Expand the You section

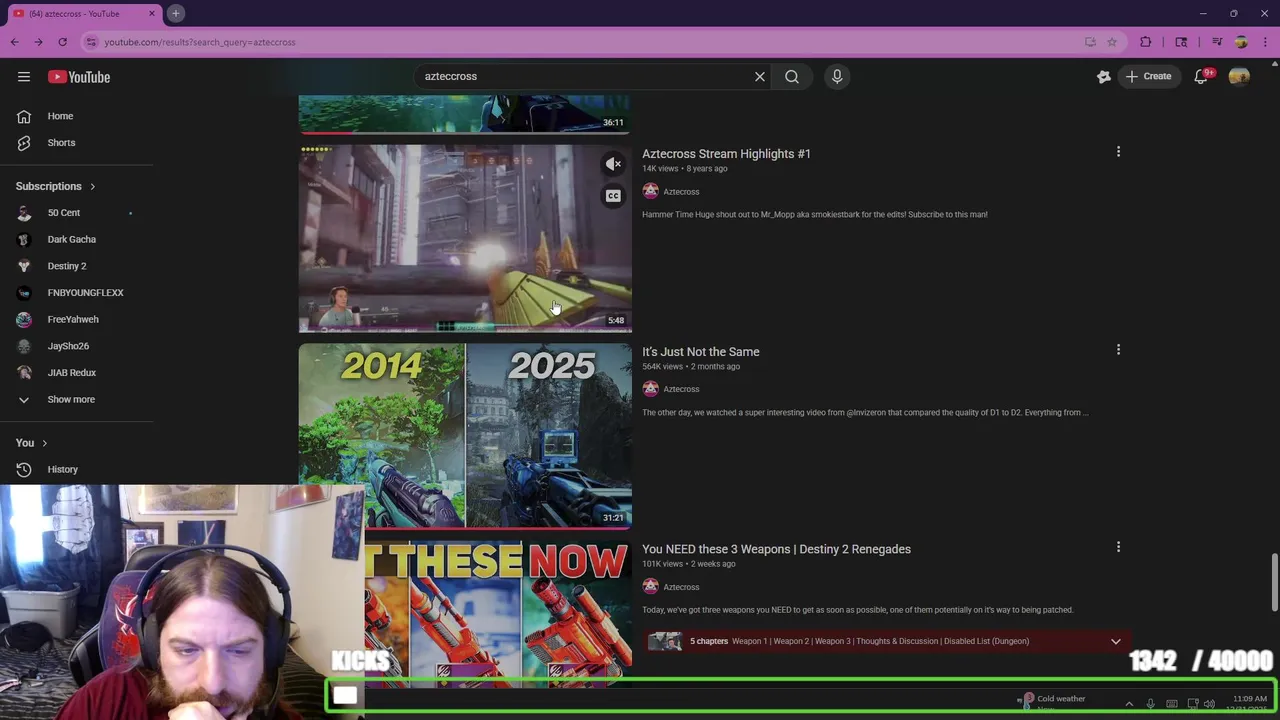point(32,443)
